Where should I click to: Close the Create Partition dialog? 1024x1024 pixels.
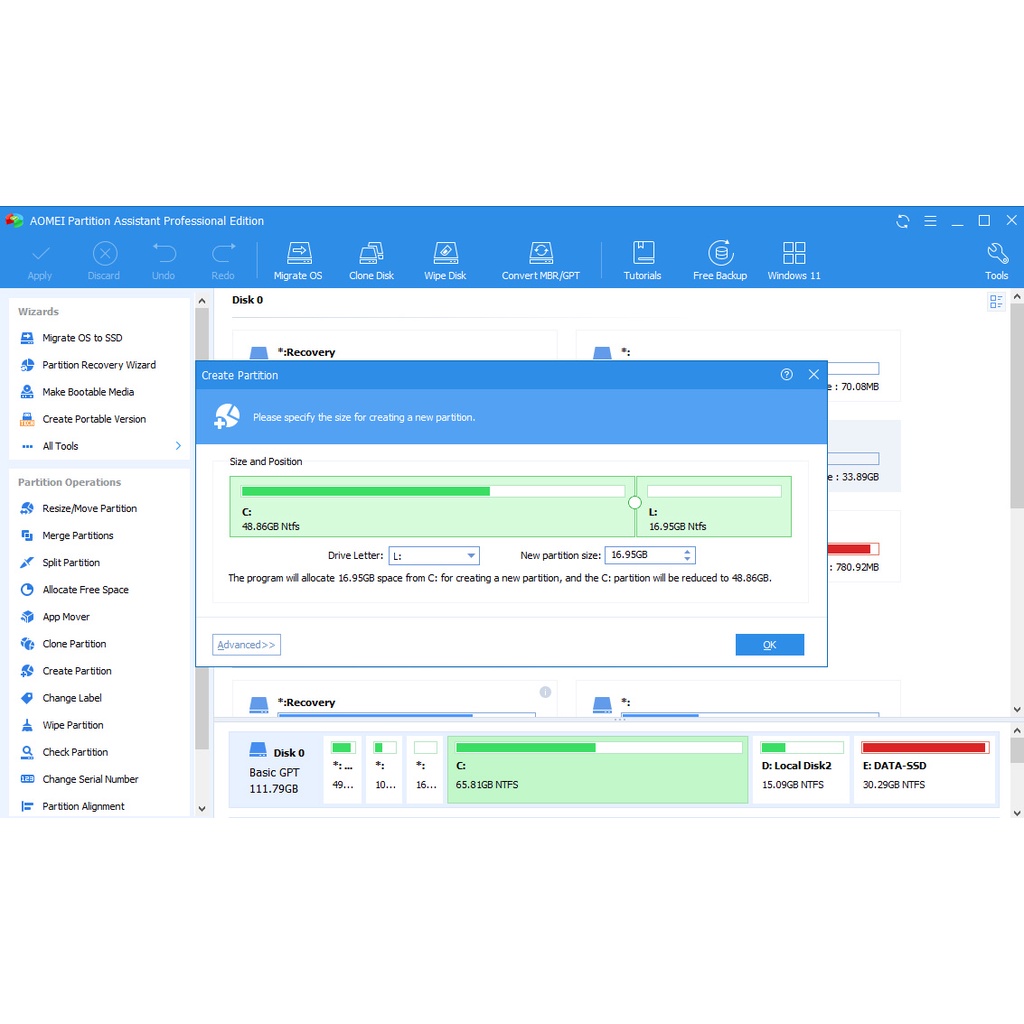click(x=814, y=375)
